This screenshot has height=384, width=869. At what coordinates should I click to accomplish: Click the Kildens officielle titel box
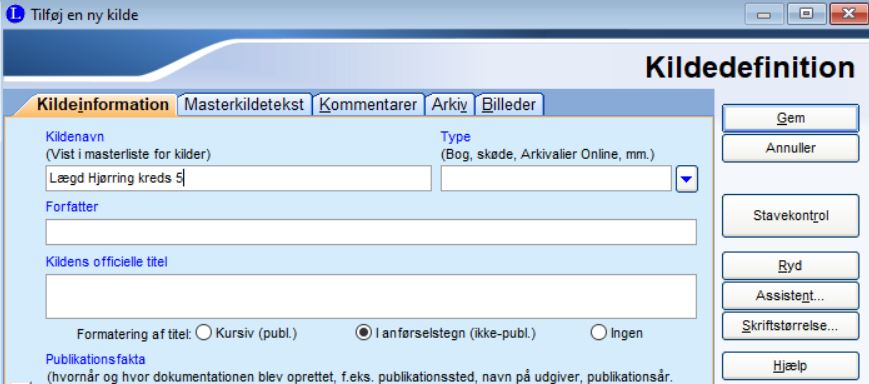(371, 296)
